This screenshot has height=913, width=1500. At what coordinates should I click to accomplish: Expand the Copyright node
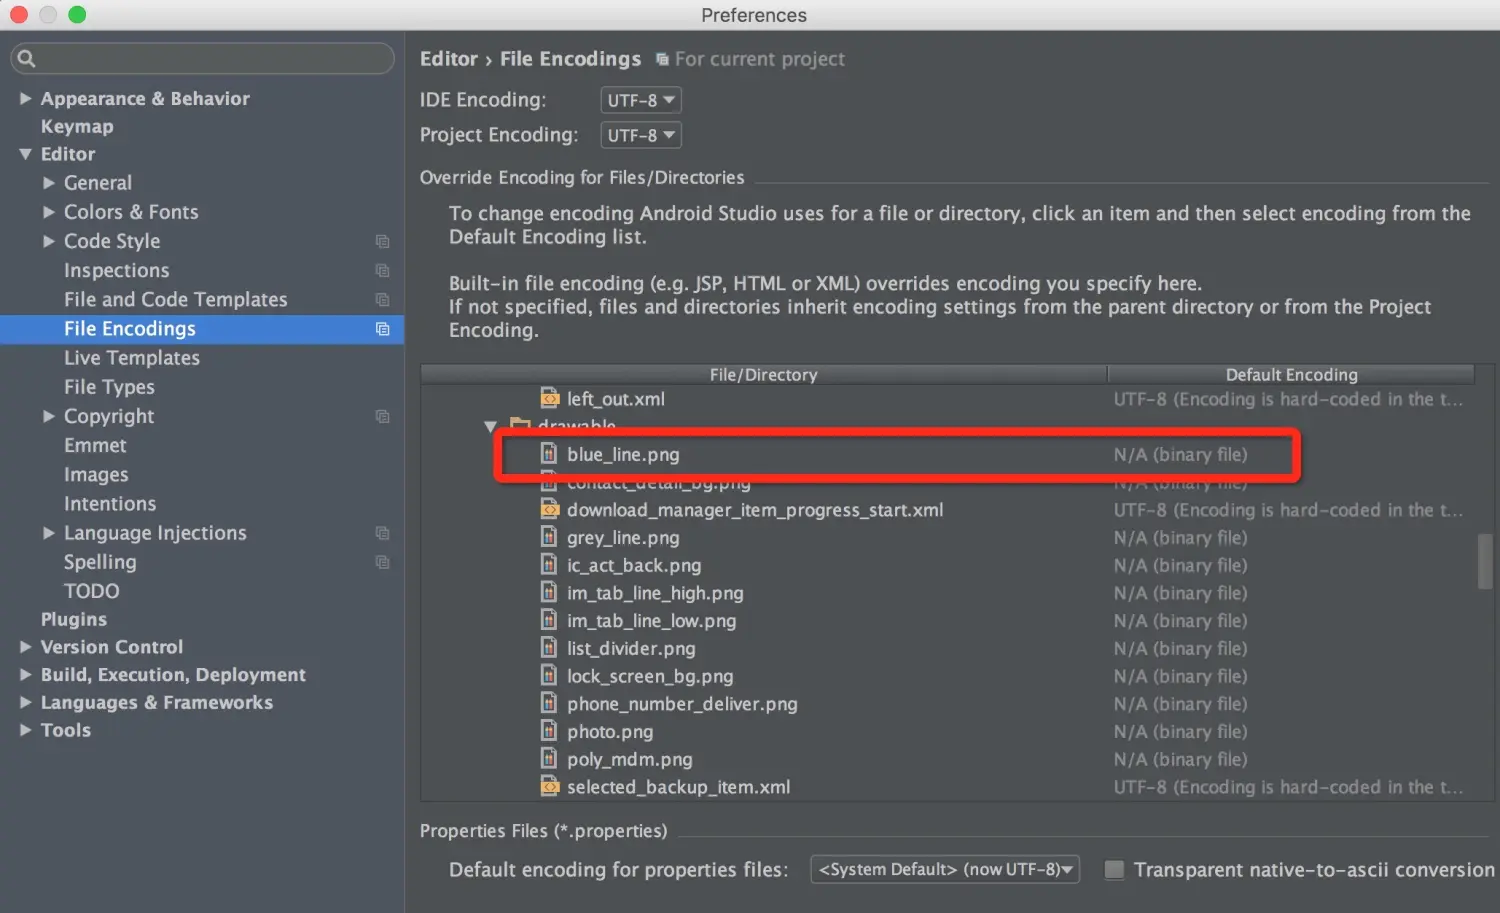[49, 416]
